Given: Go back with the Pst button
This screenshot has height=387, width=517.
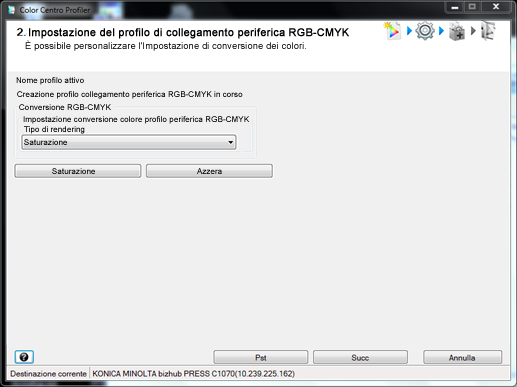Looking at the screenshot, I should click(x=261, y=357).
